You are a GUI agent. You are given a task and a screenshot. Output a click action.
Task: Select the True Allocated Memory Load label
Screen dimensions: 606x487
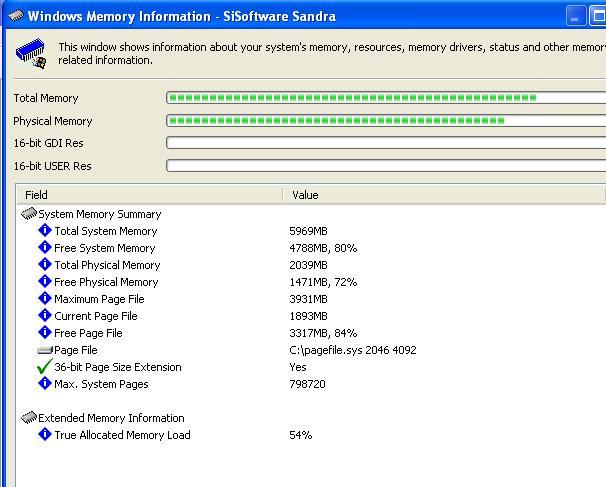122,435
